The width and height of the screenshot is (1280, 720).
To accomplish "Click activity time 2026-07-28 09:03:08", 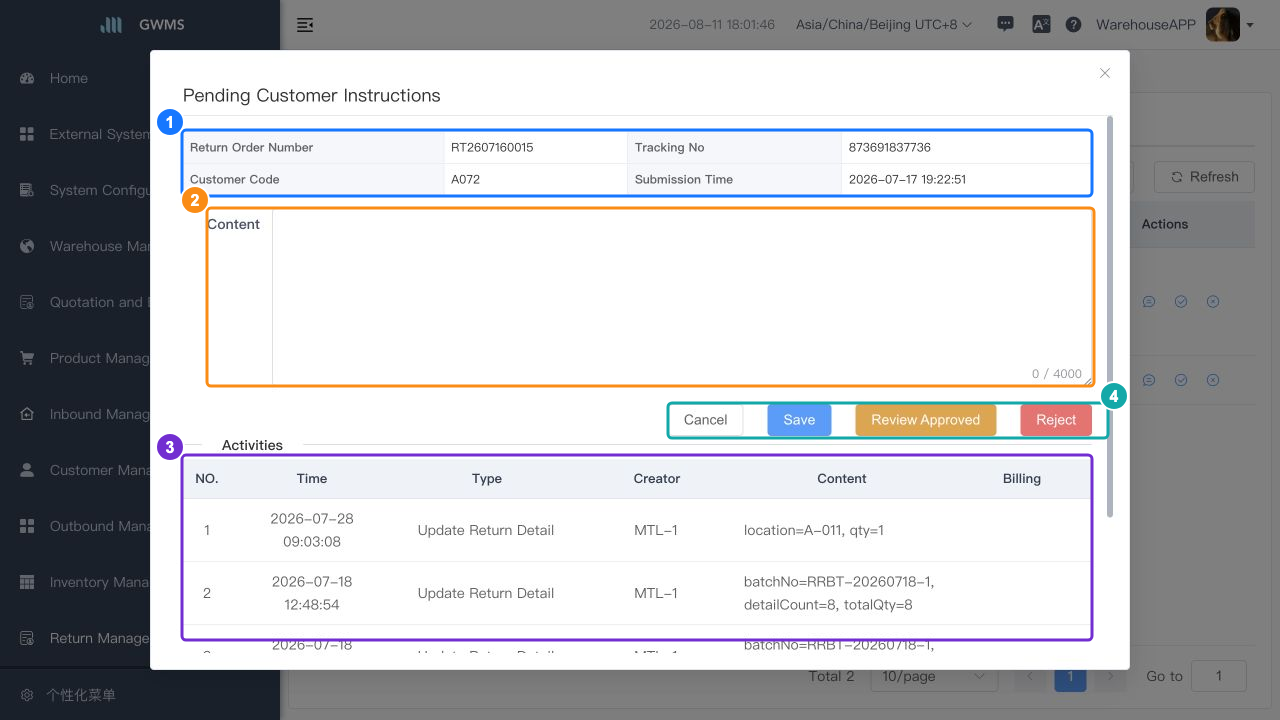I will click(x=312, y=530).
